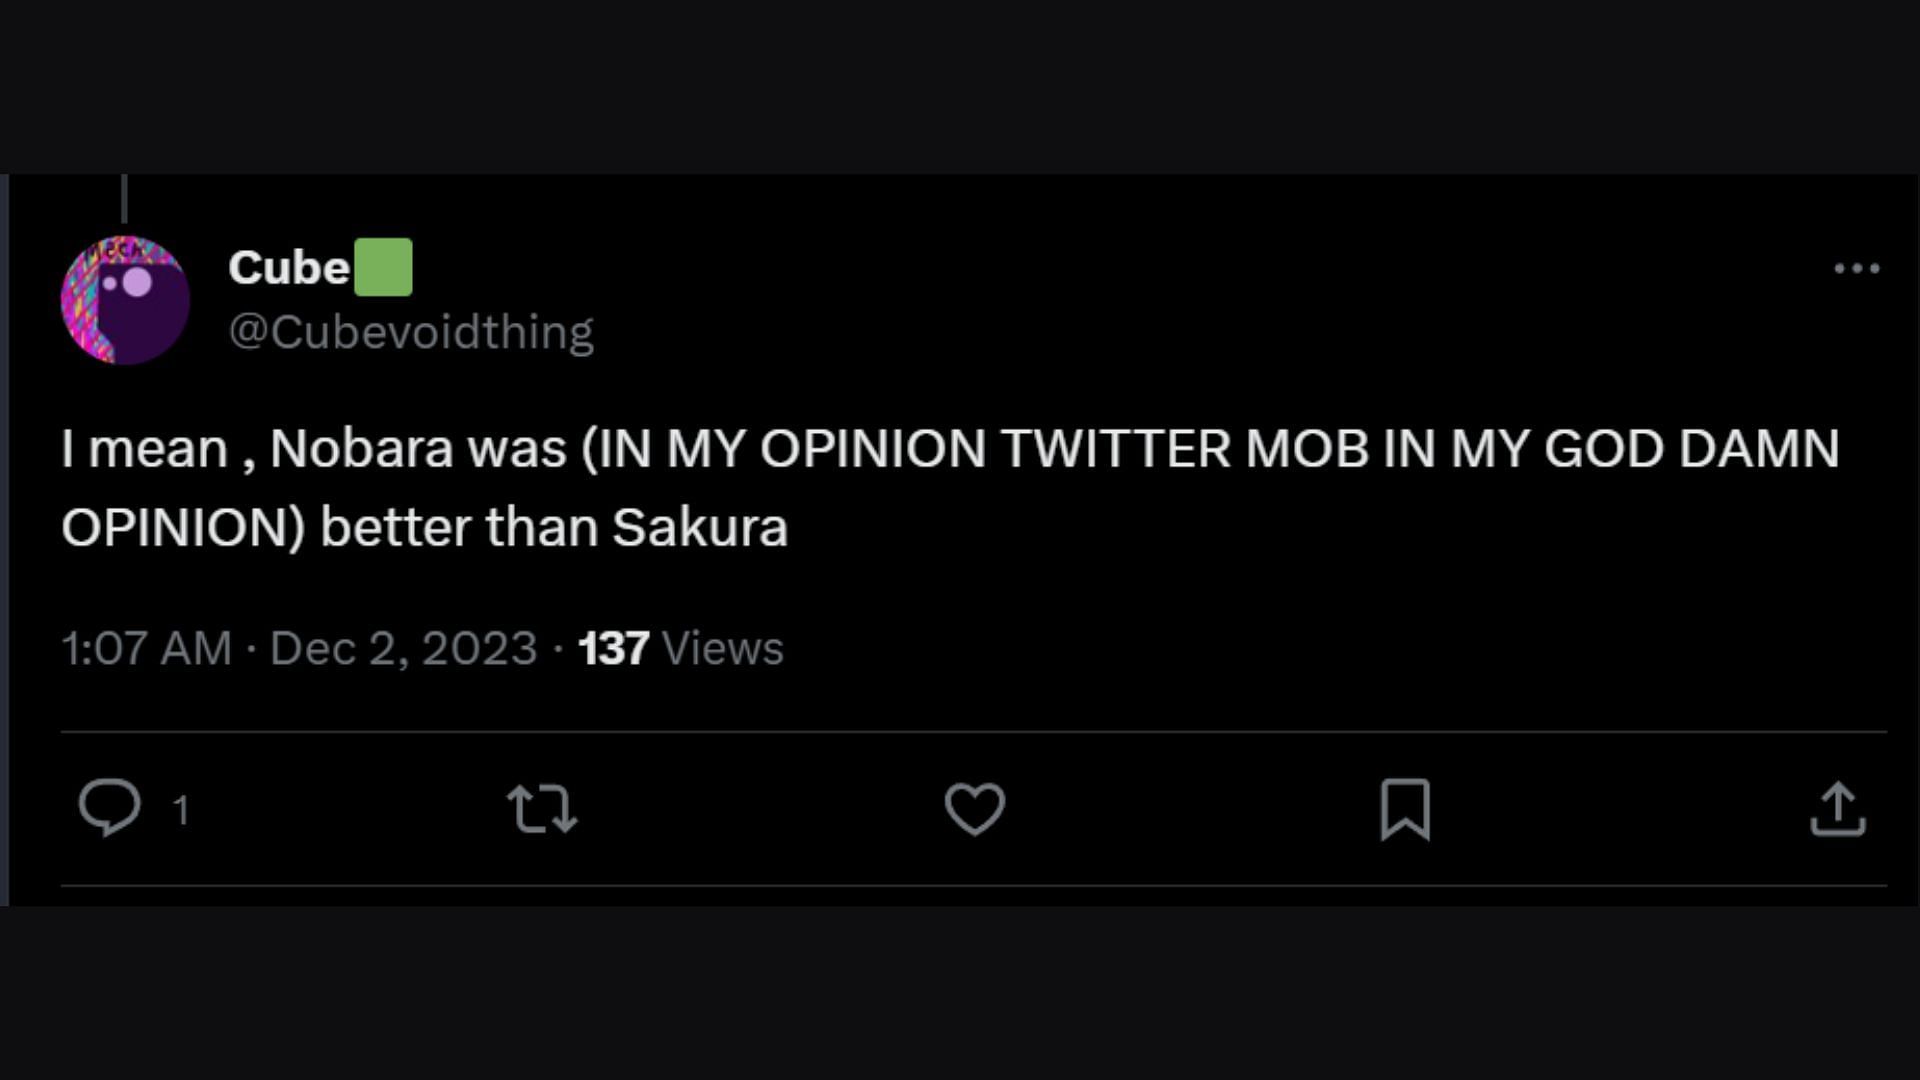
Task: Click the Dec 2, 2023 date
Action: [403, 648]
